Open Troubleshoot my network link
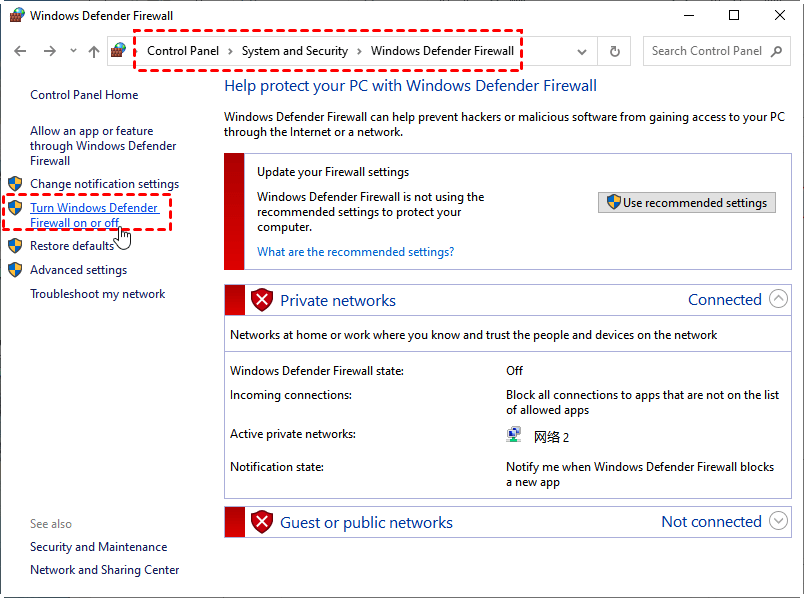This screenshot has width=804, height=598. (97, 294)
